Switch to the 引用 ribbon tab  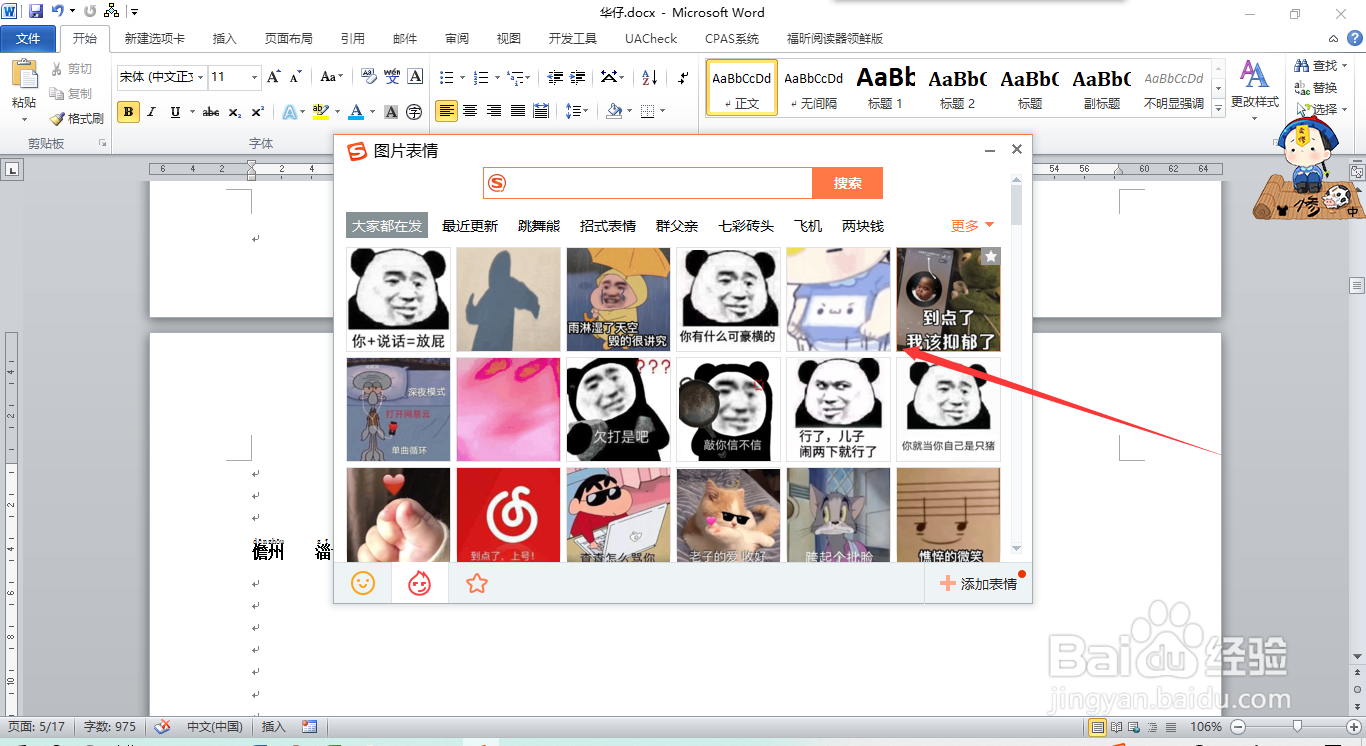pos(353,38)
